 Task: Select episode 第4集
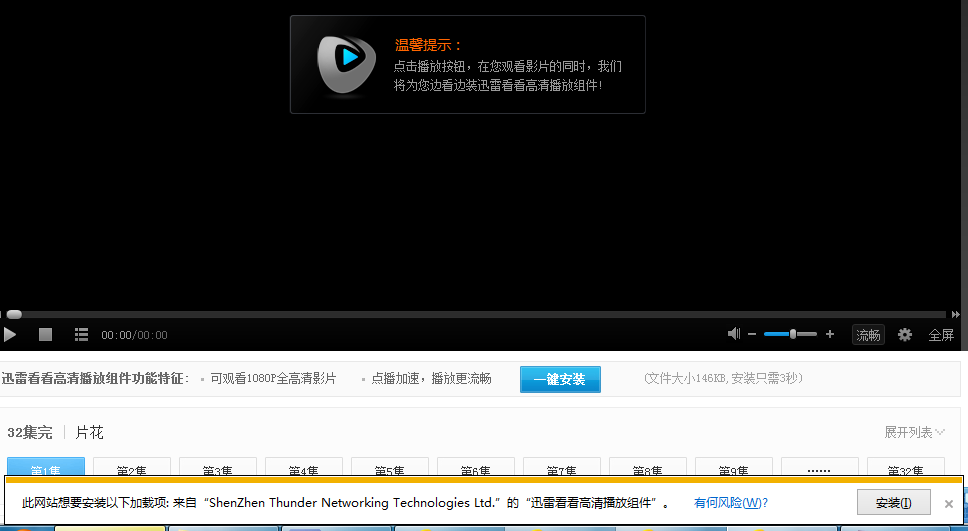(x=304, y=467)
